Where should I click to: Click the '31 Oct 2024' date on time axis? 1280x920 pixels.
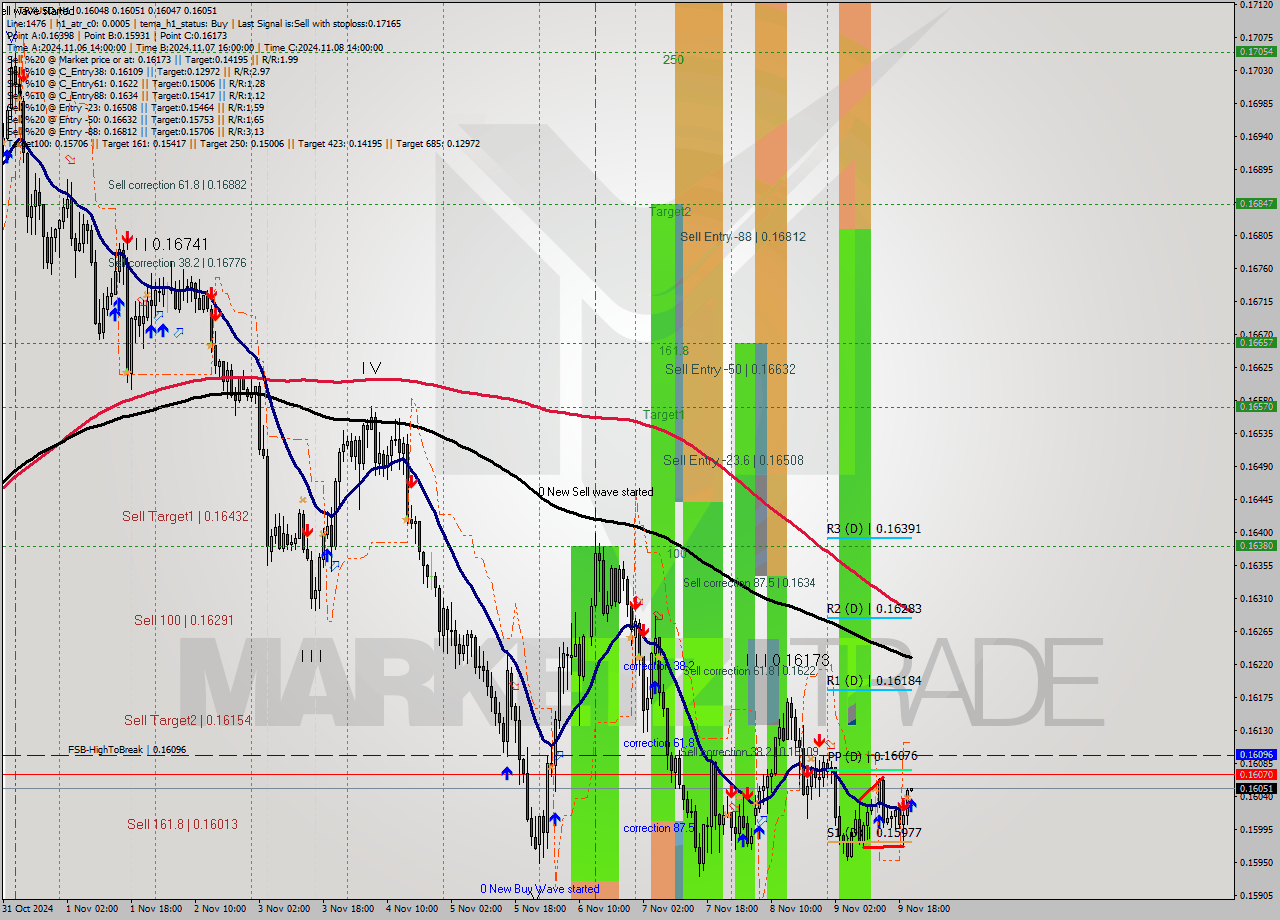[28, 909]
